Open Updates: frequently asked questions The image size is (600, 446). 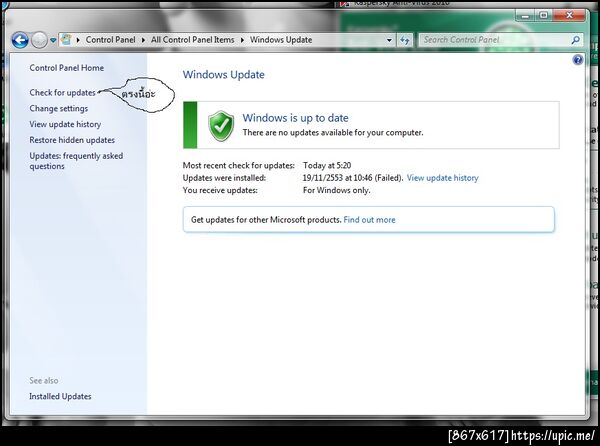(x=76, y=161)
